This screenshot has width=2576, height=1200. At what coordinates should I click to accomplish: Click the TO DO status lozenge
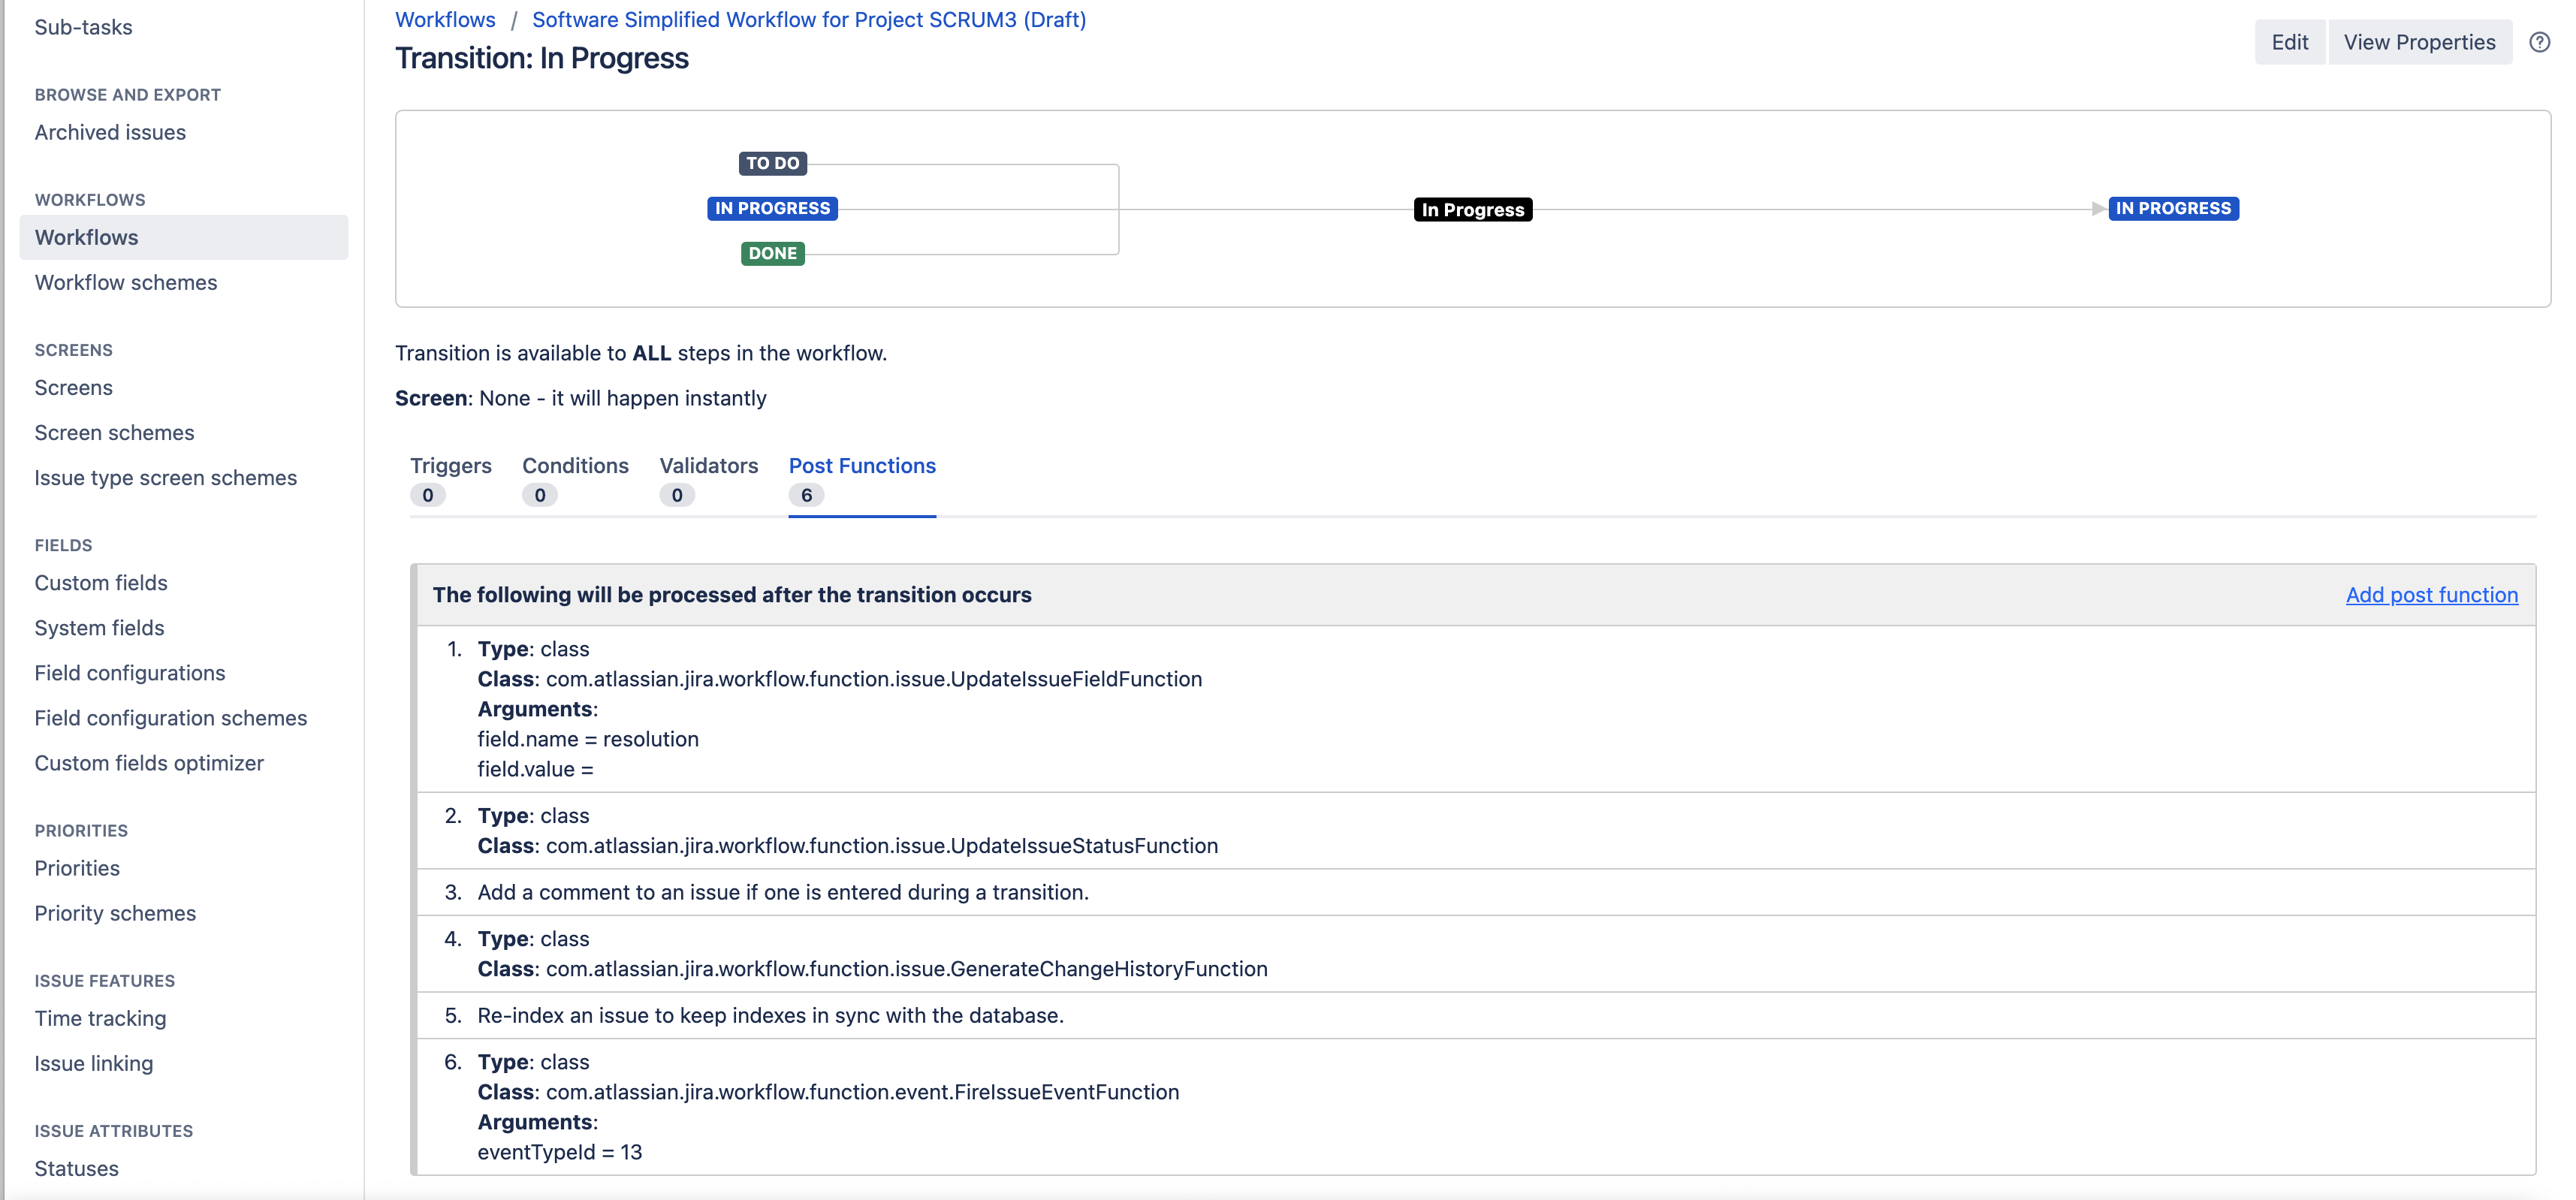coord(772,163)
